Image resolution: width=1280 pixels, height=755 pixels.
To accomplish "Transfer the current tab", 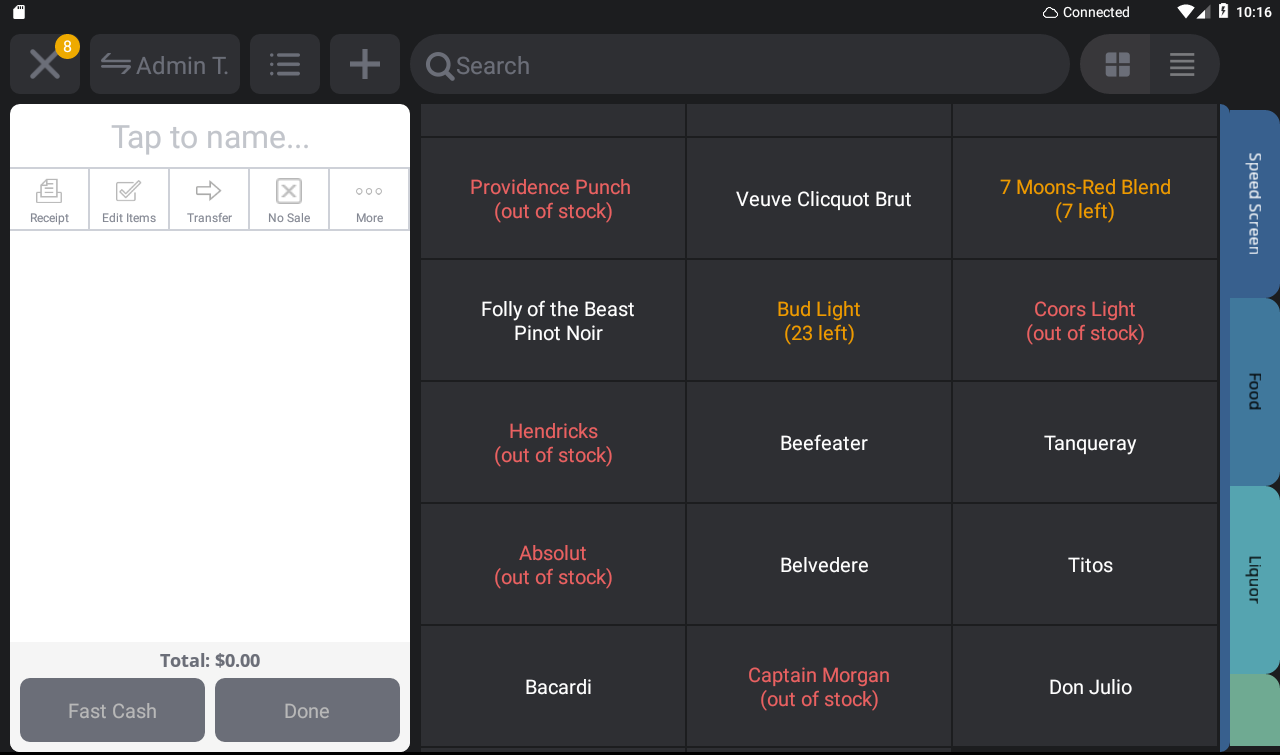I will tap(209, 200).
